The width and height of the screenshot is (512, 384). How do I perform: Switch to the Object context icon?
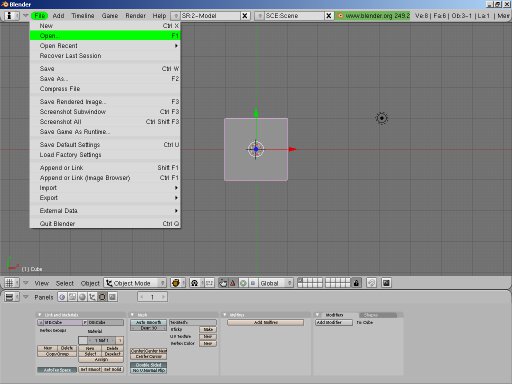(x=92, y=297)
